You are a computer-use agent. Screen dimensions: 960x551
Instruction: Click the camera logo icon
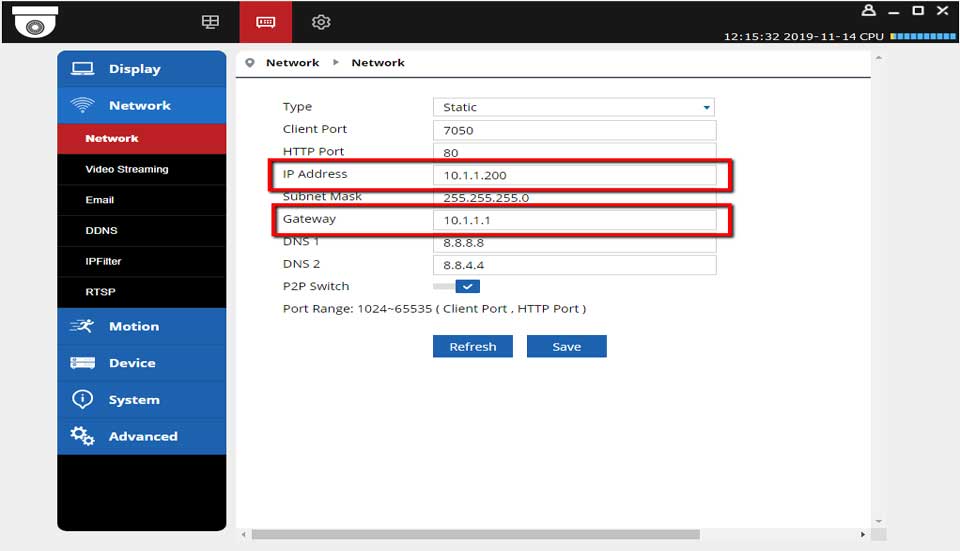(35, 22)
